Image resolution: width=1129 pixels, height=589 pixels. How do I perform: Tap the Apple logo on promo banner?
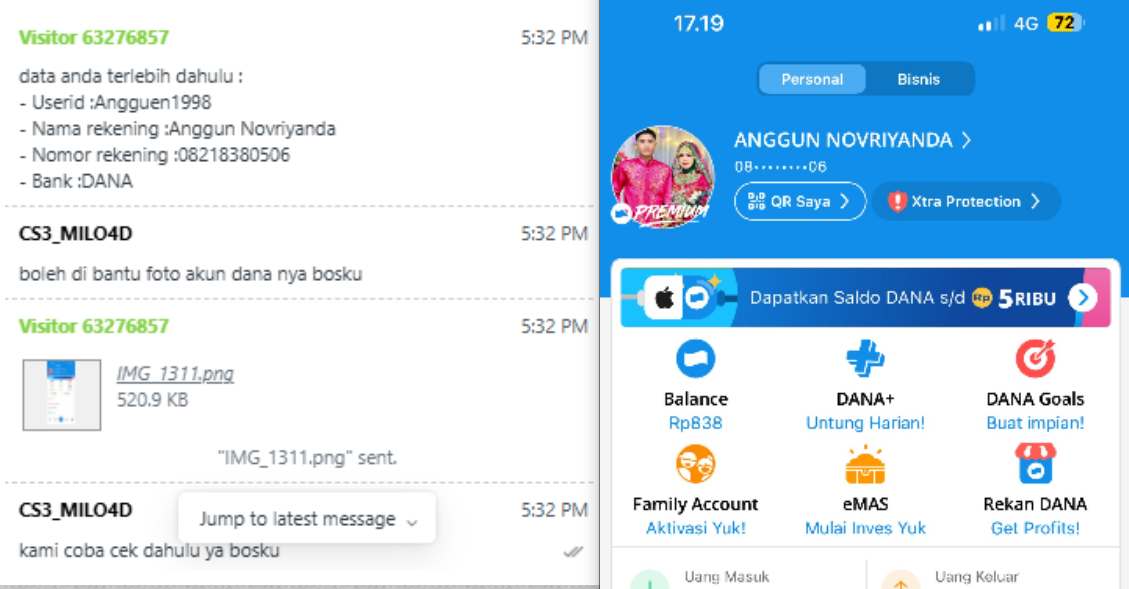coord(664,297)
